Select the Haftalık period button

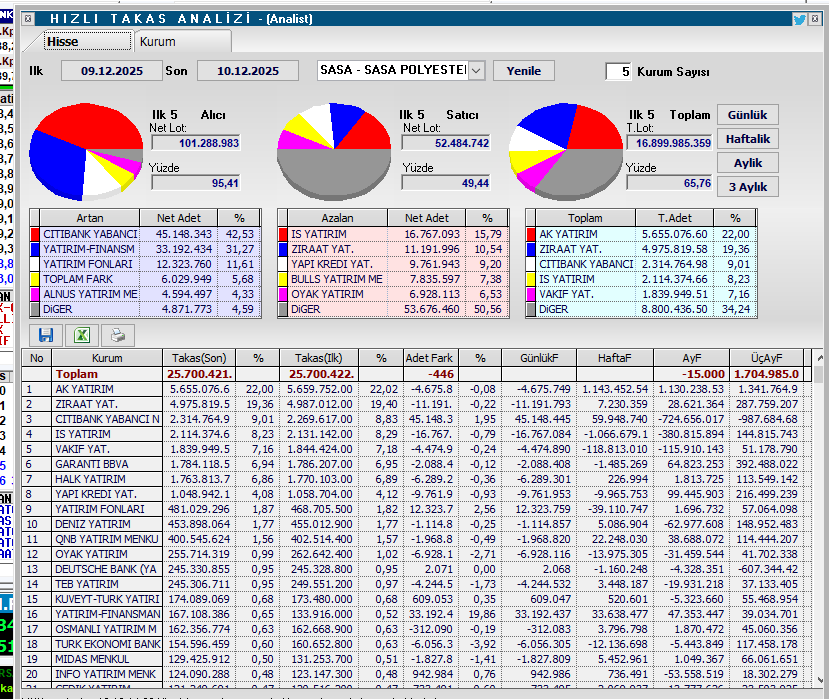click(747, 139)
